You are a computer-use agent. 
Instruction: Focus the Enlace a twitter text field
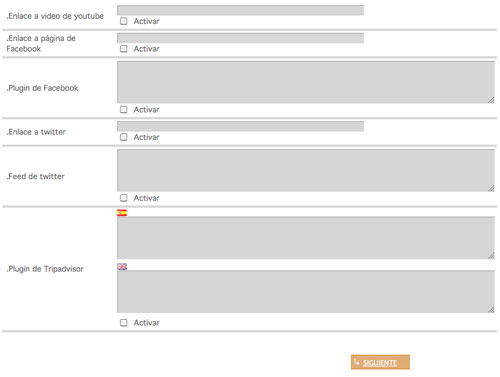[x=240, y=126]
